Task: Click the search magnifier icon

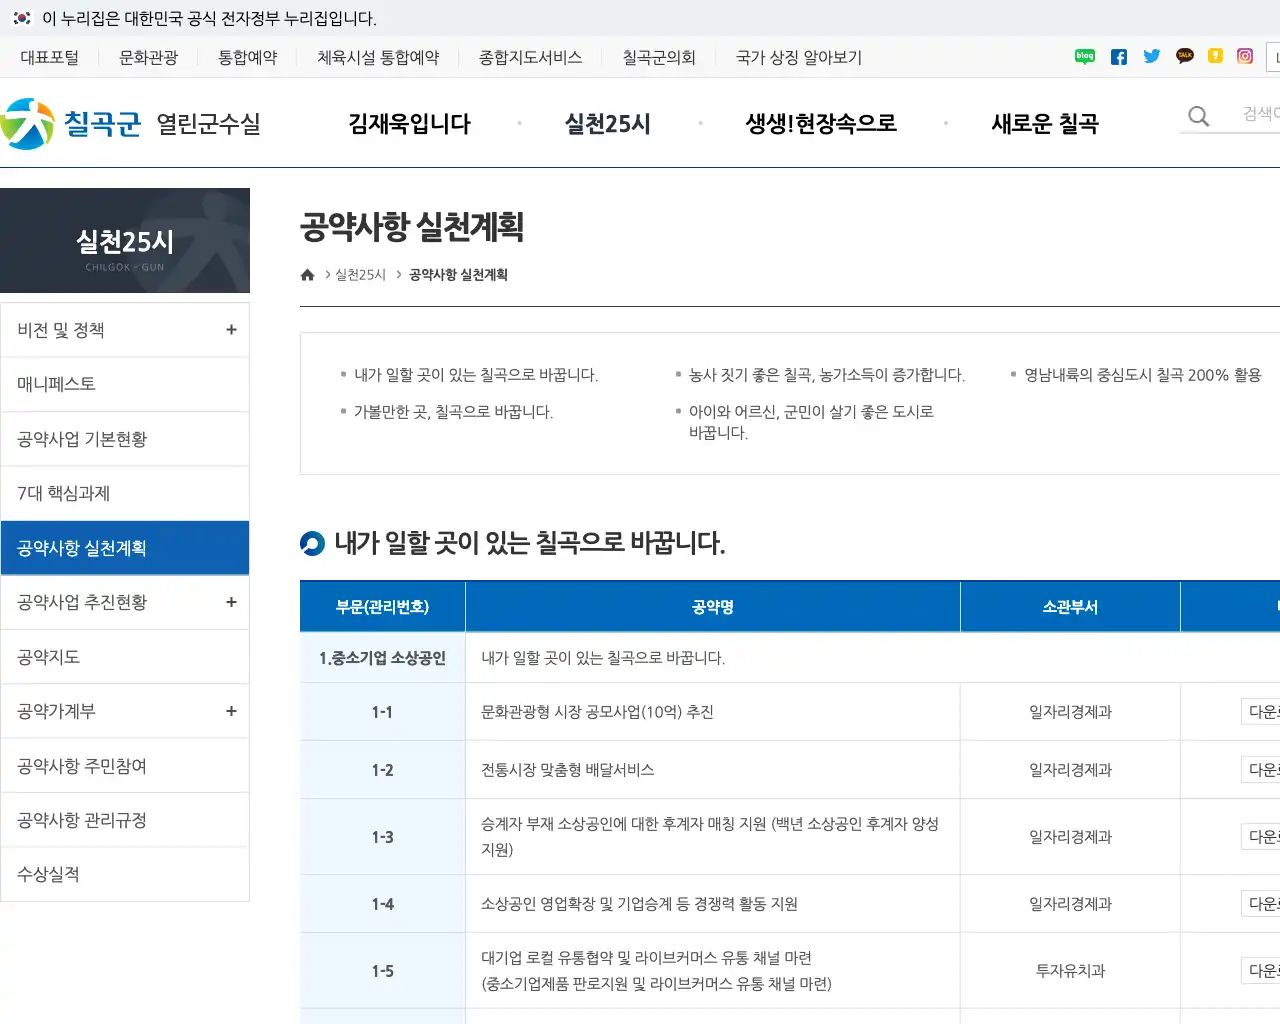Action: coord(1197,116)
